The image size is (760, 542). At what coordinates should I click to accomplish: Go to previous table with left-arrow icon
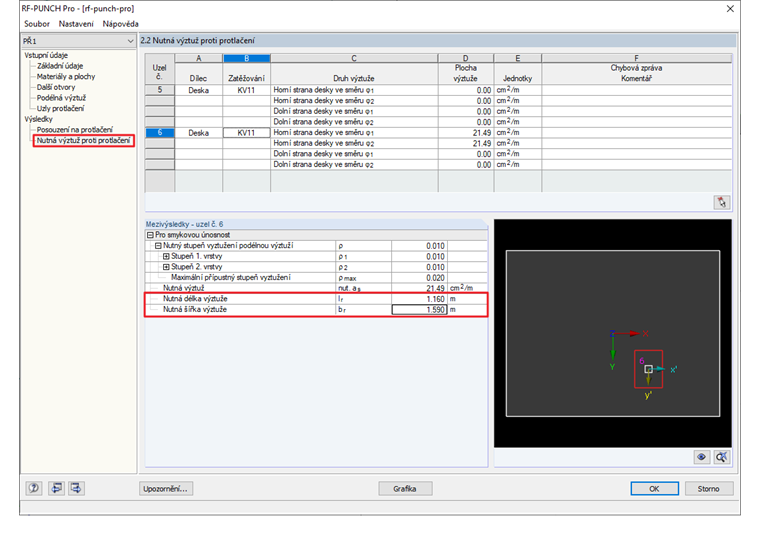(56, 488)
